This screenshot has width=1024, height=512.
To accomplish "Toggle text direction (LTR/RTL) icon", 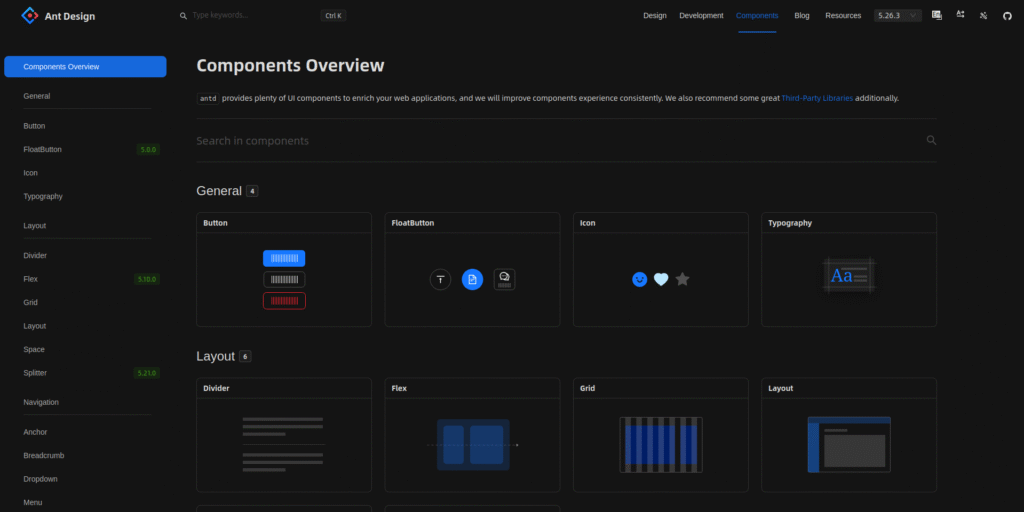I will pyautogui.click(x=960, y=15).
